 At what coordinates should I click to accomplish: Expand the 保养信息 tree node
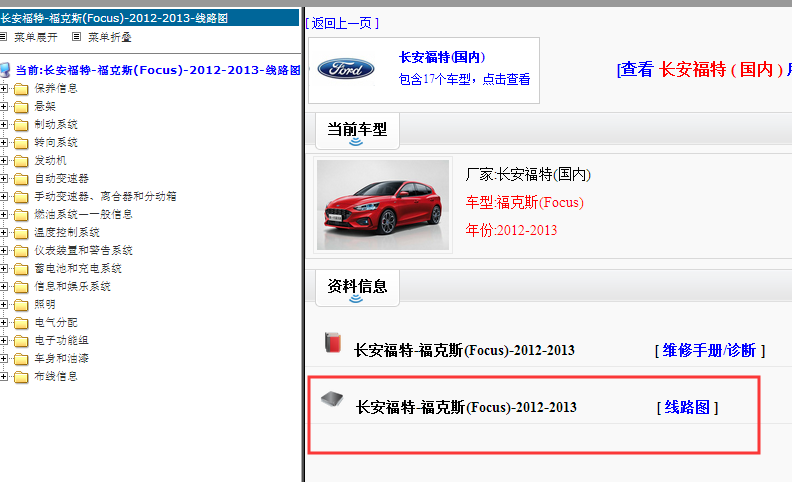4,88
